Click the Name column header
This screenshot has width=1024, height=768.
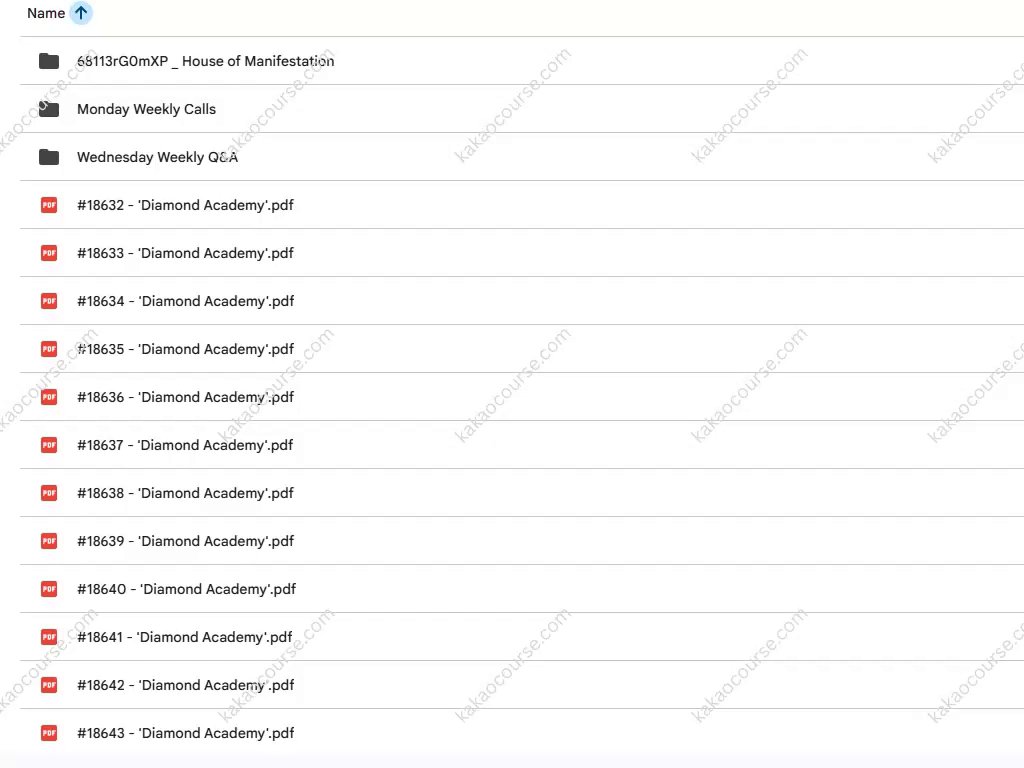45,13
